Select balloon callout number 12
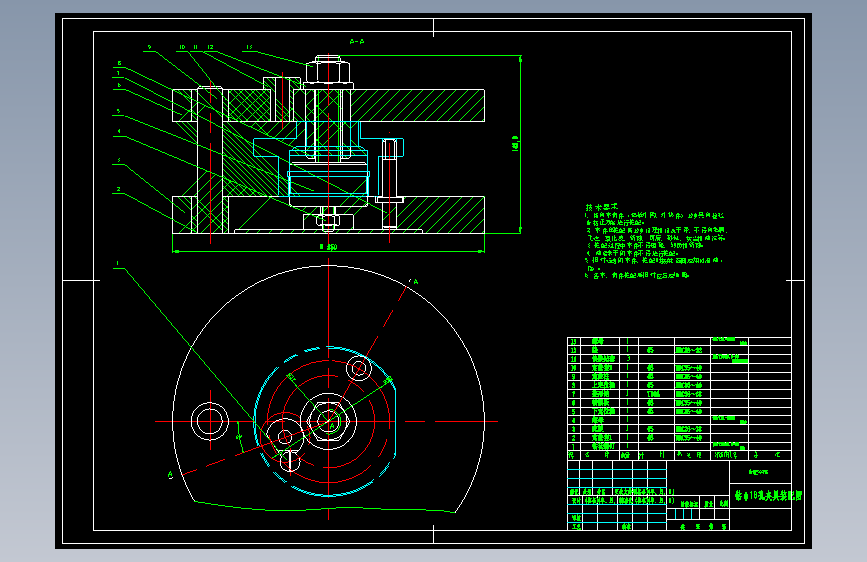867x562 pixels. [x=210, y=48]
